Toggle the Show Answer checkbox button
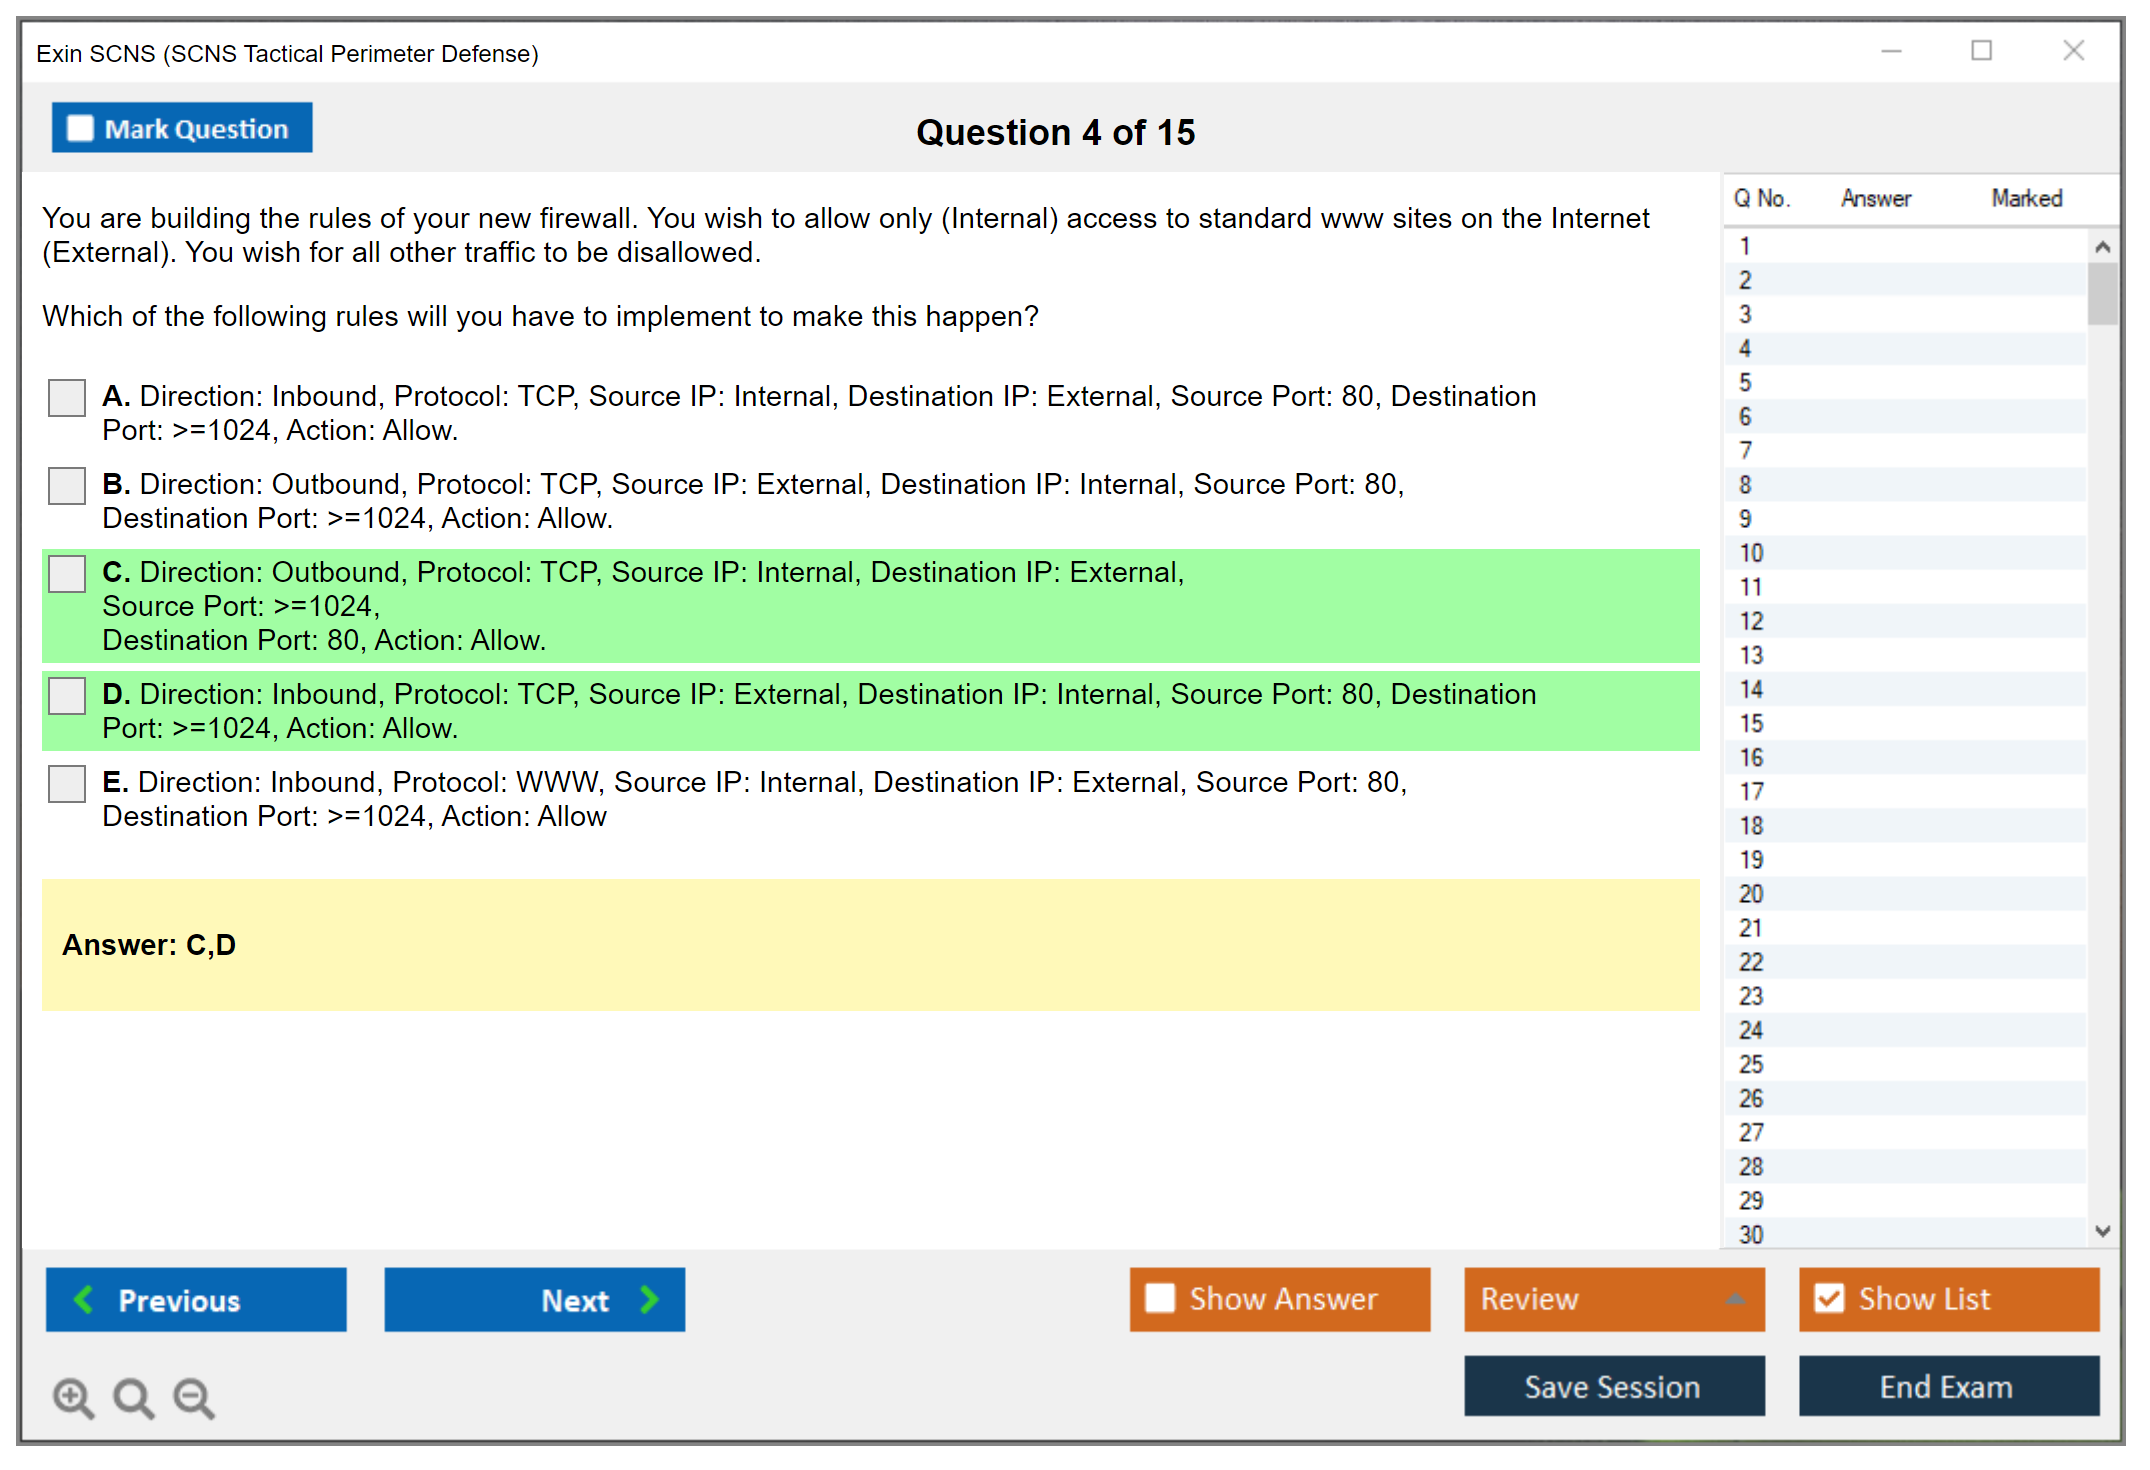 point(1160,1298)
